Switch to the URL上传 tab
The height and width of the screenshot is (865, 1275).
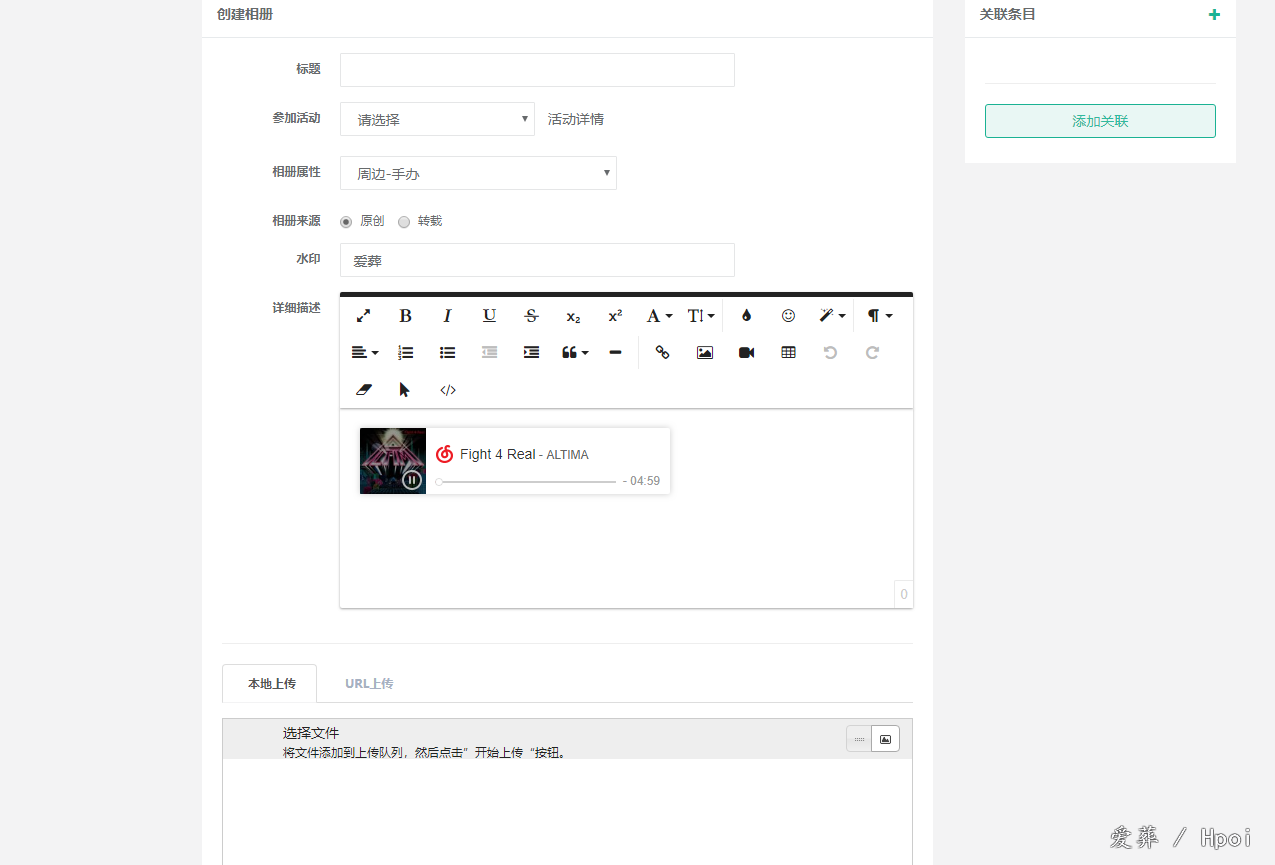coord(369,684)
